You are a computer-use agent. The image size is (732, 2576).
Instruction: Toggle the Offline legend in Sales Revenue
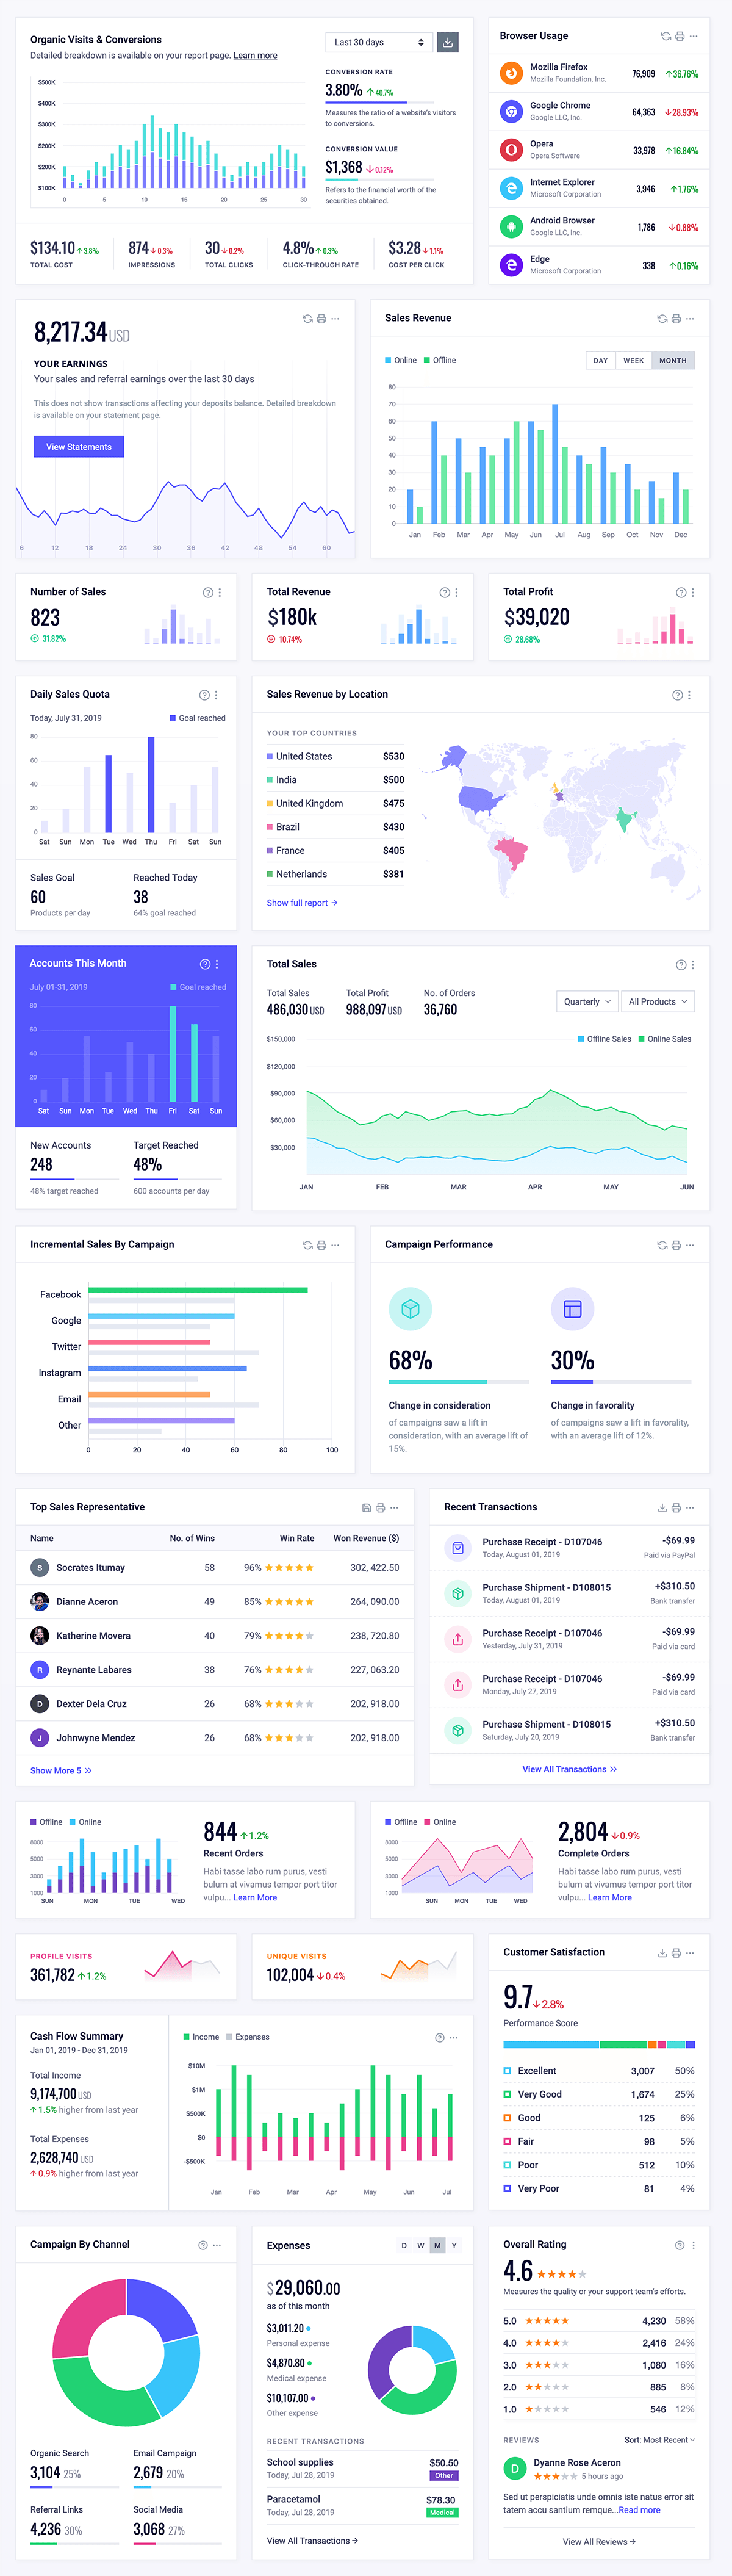(440, 360)
